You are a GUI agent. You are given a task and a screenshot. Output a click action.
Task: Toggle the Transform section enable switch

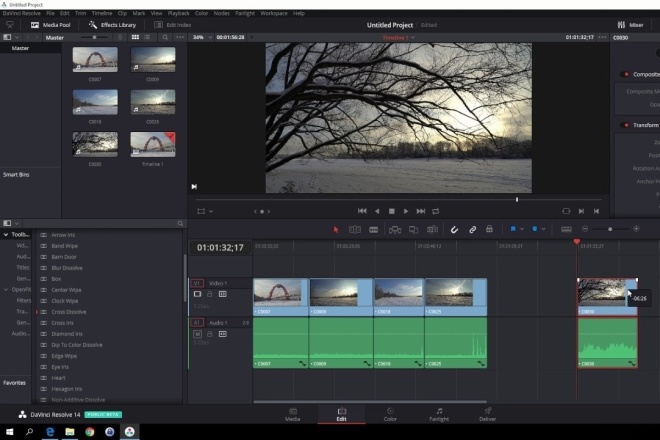click(625, 125)
